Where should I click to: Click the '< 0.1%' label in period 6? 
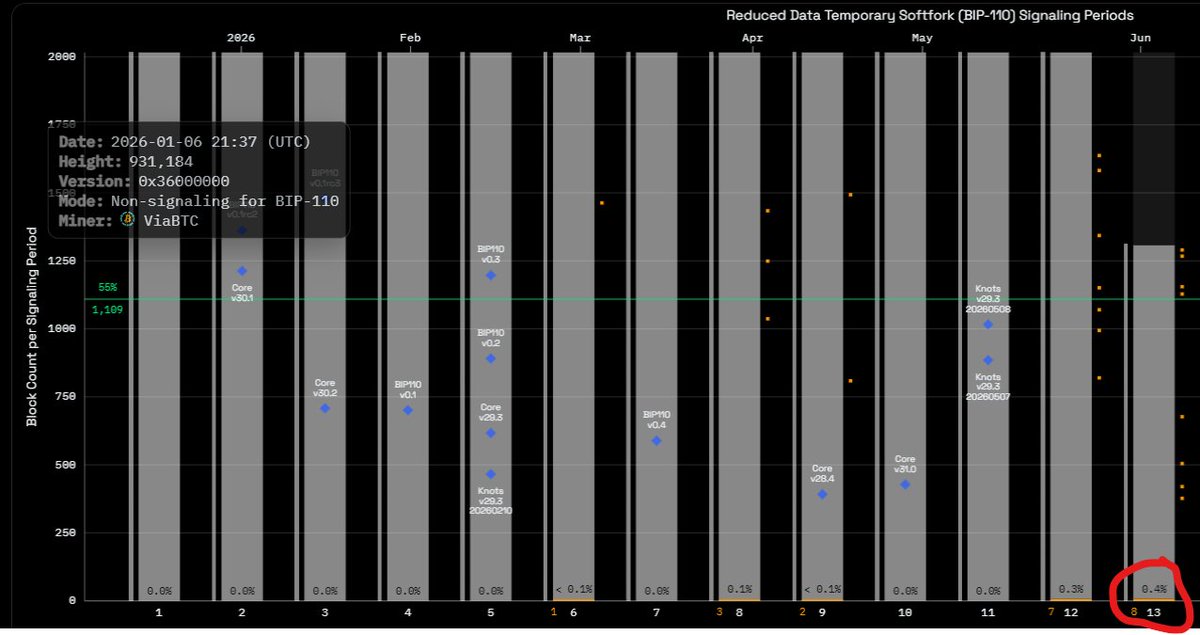(x=574, y=589)
